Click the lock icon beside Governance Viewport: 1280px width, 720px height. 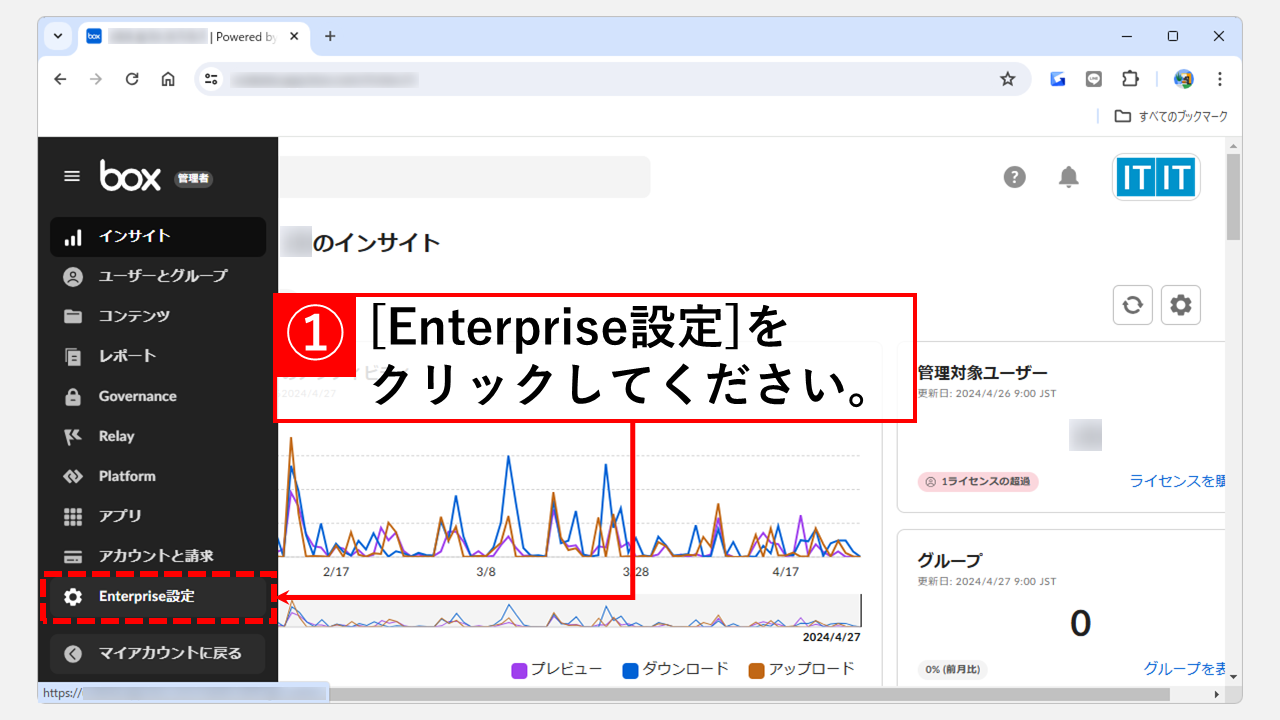click(73, 396)
